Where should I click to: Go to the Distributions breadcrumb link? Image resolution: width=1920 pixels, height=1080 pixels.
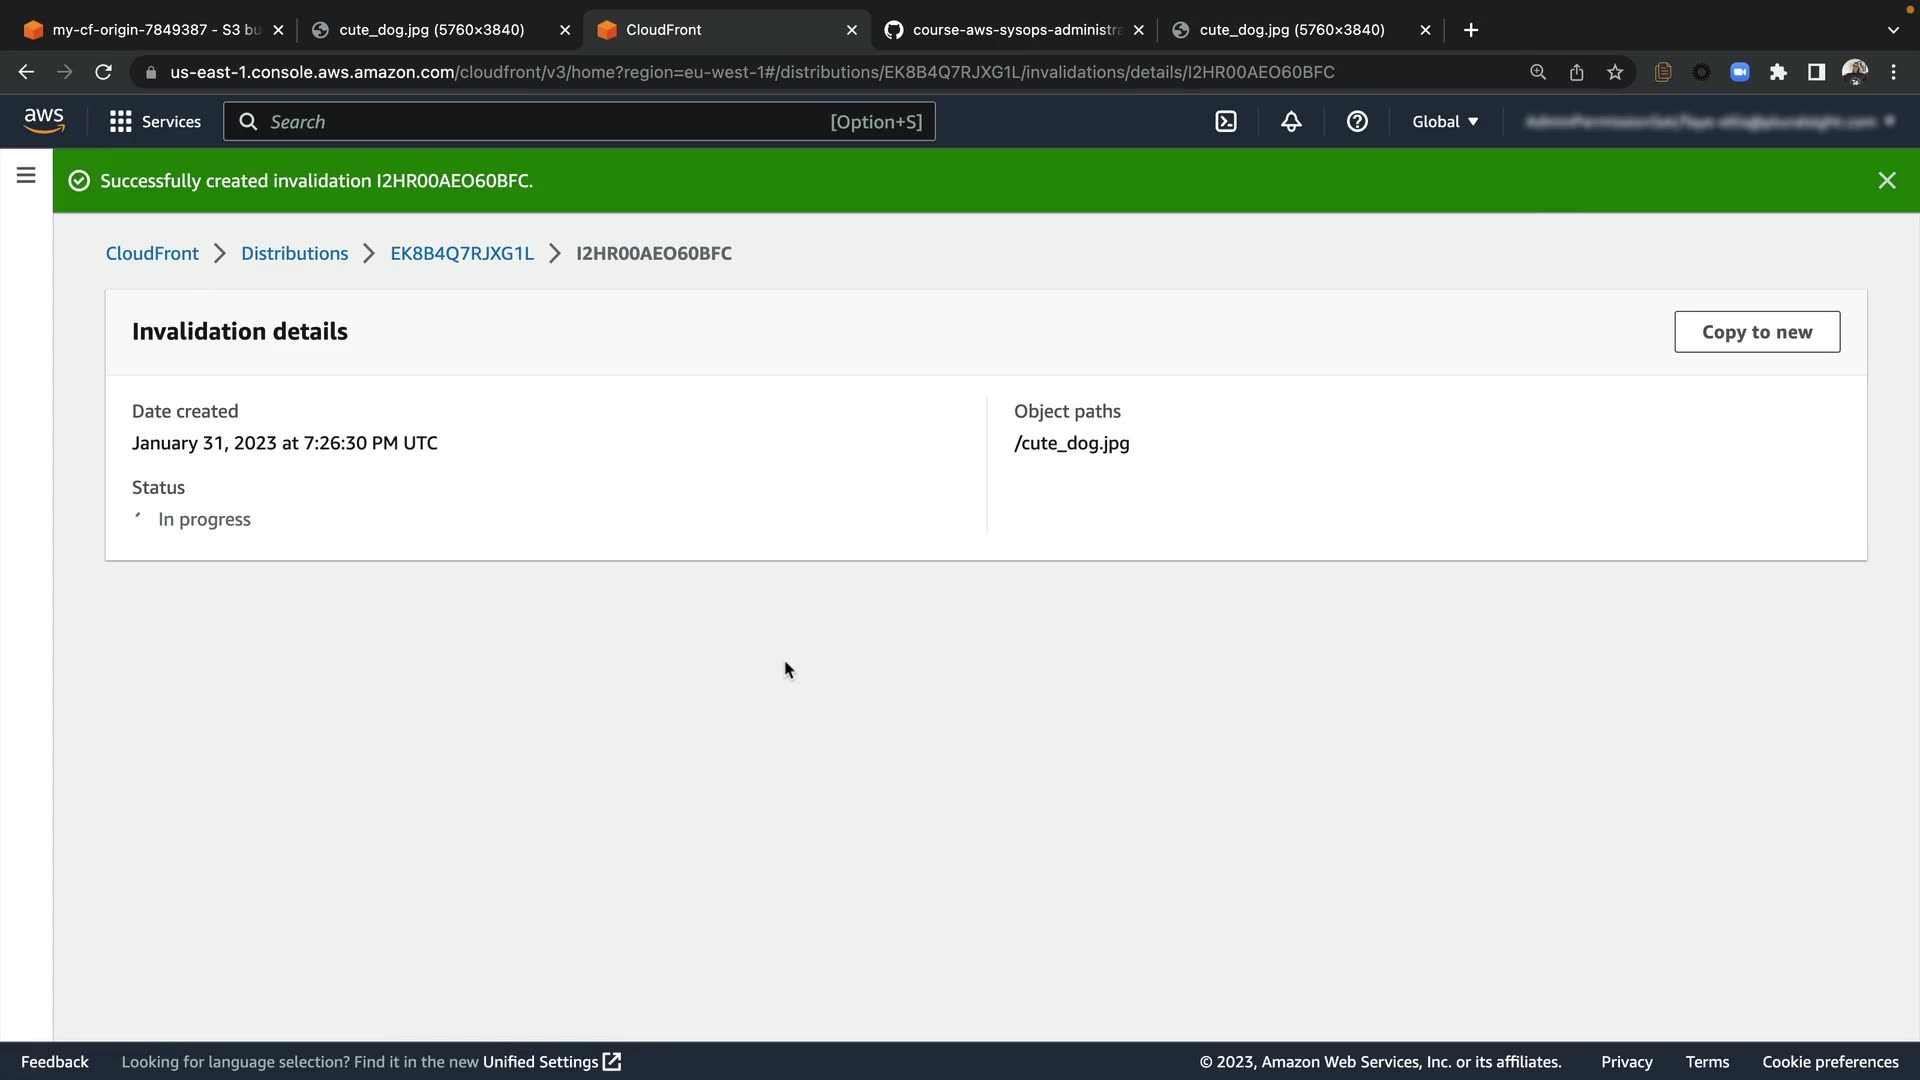click(x=294, y=254)
